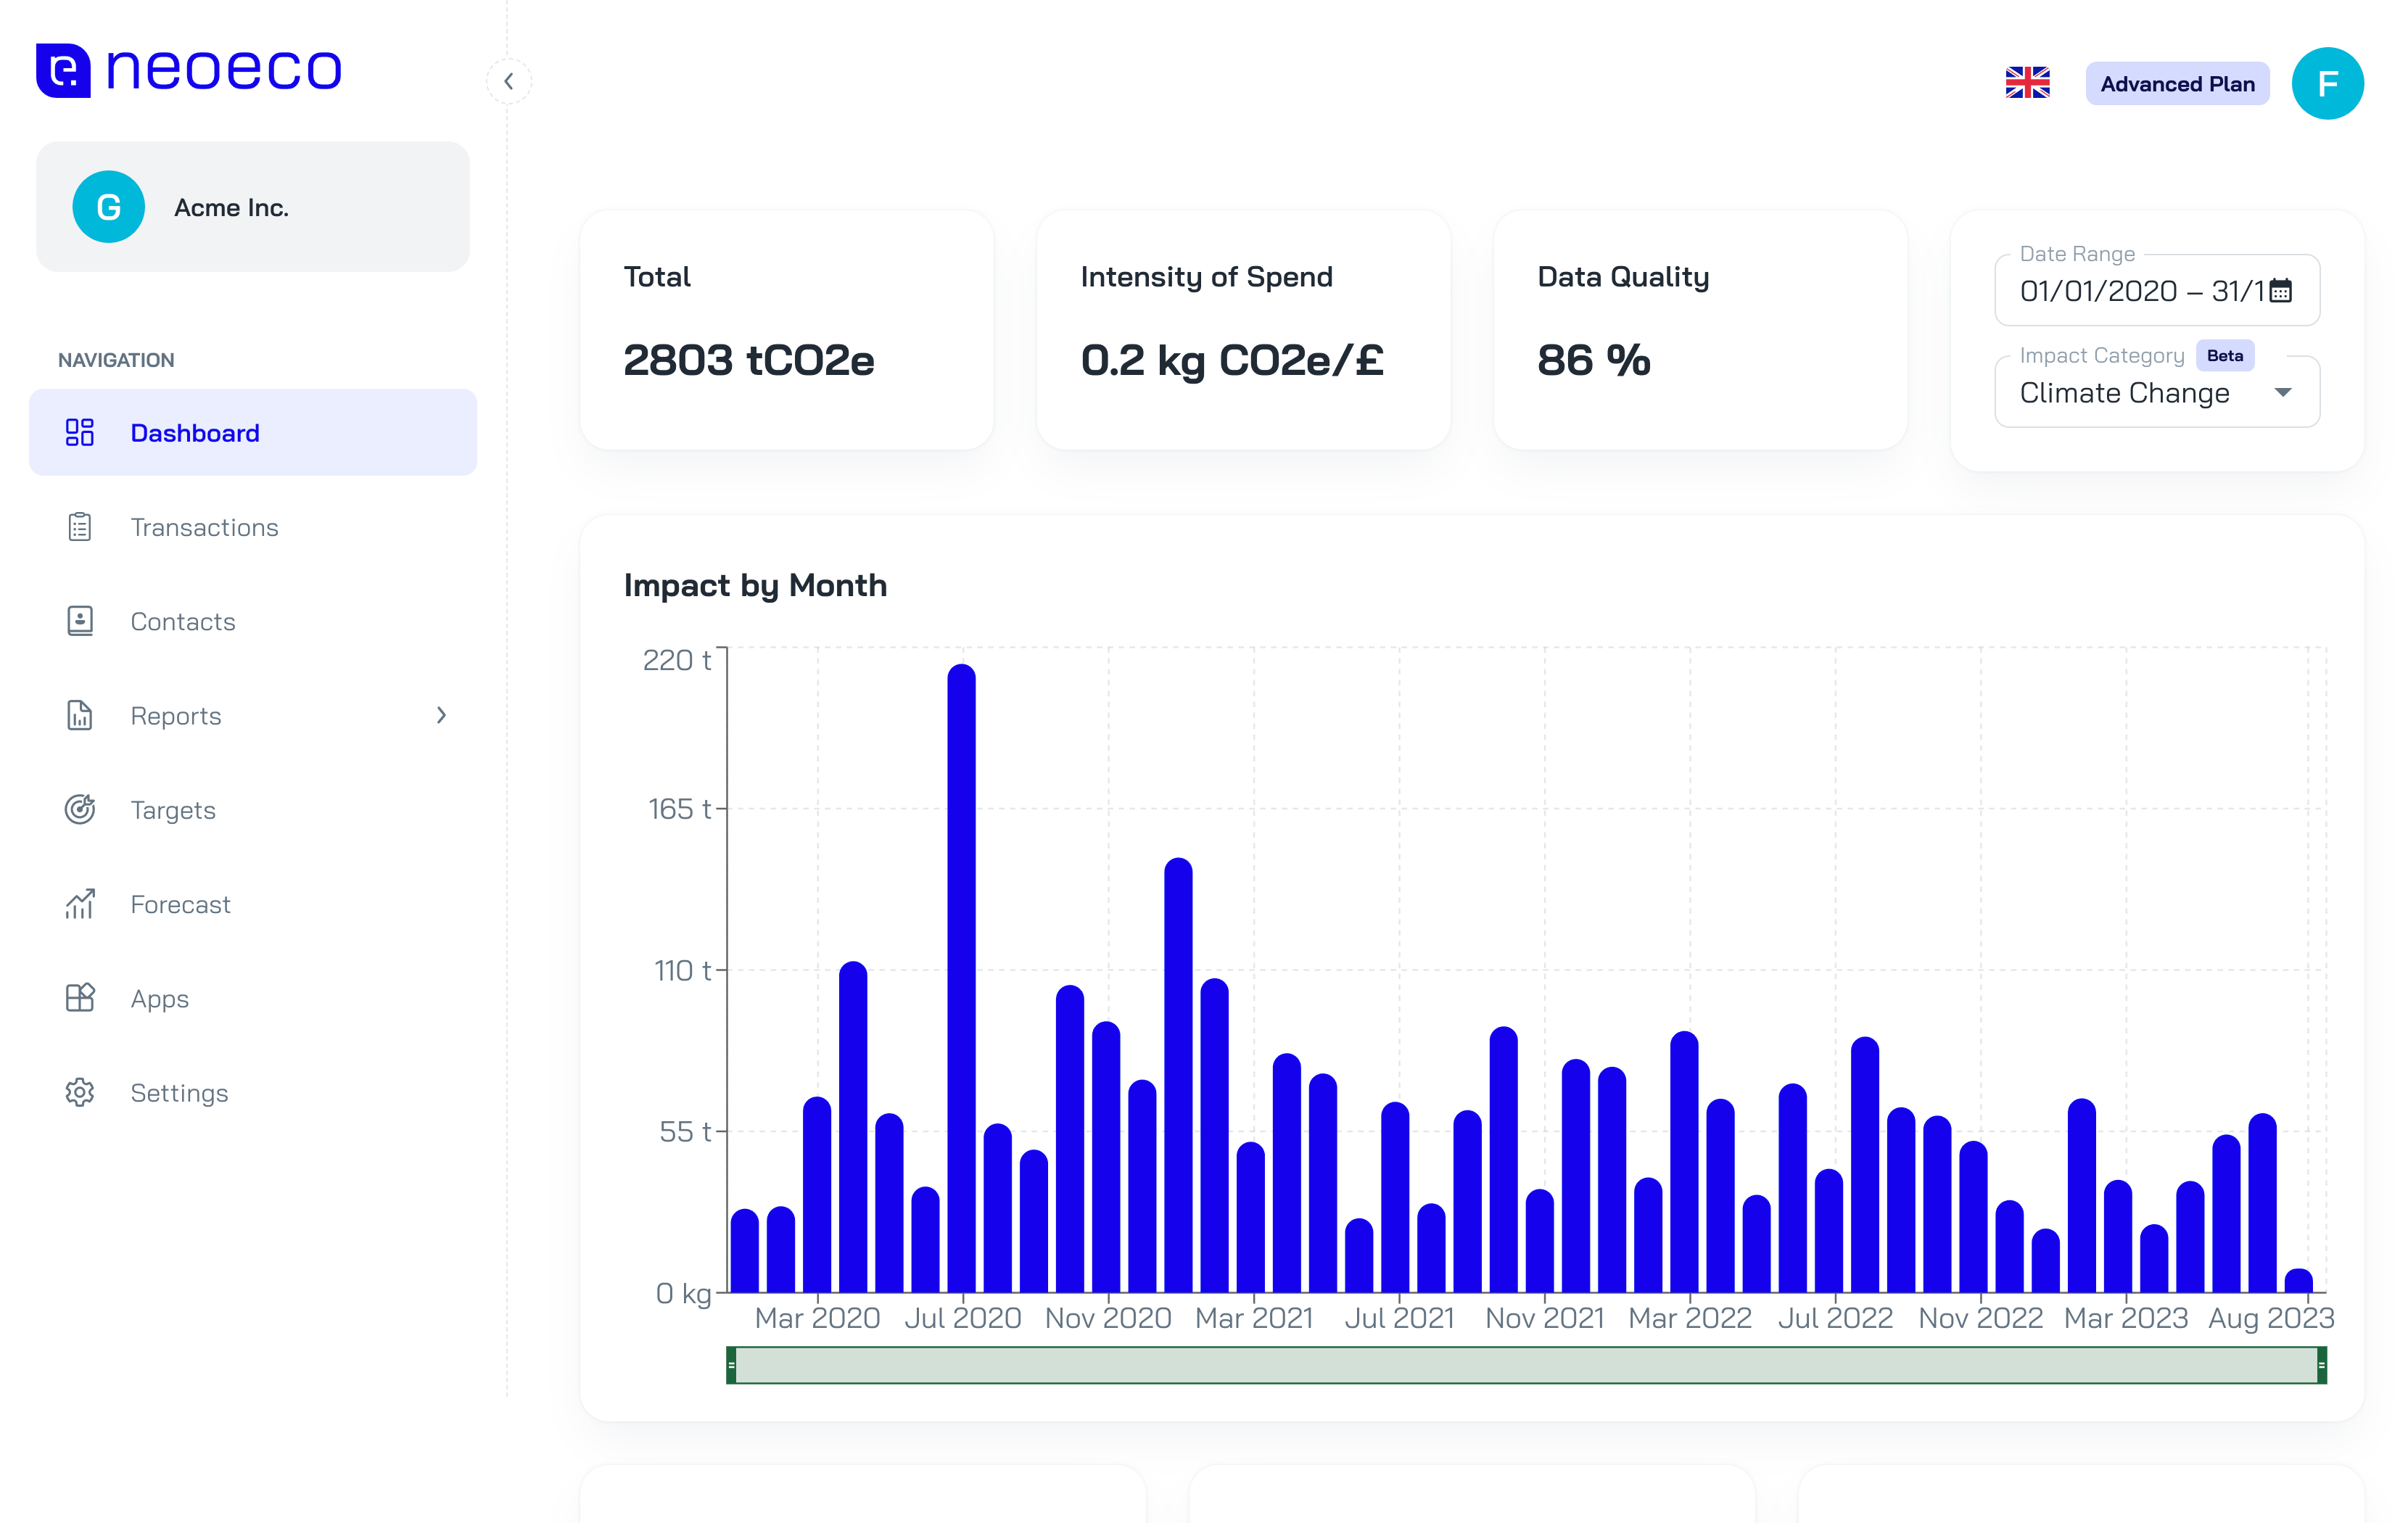This screenshot has height=1523, width=2408.
Task: Click the Advanced Plan badge
Action: point(2177,84)
